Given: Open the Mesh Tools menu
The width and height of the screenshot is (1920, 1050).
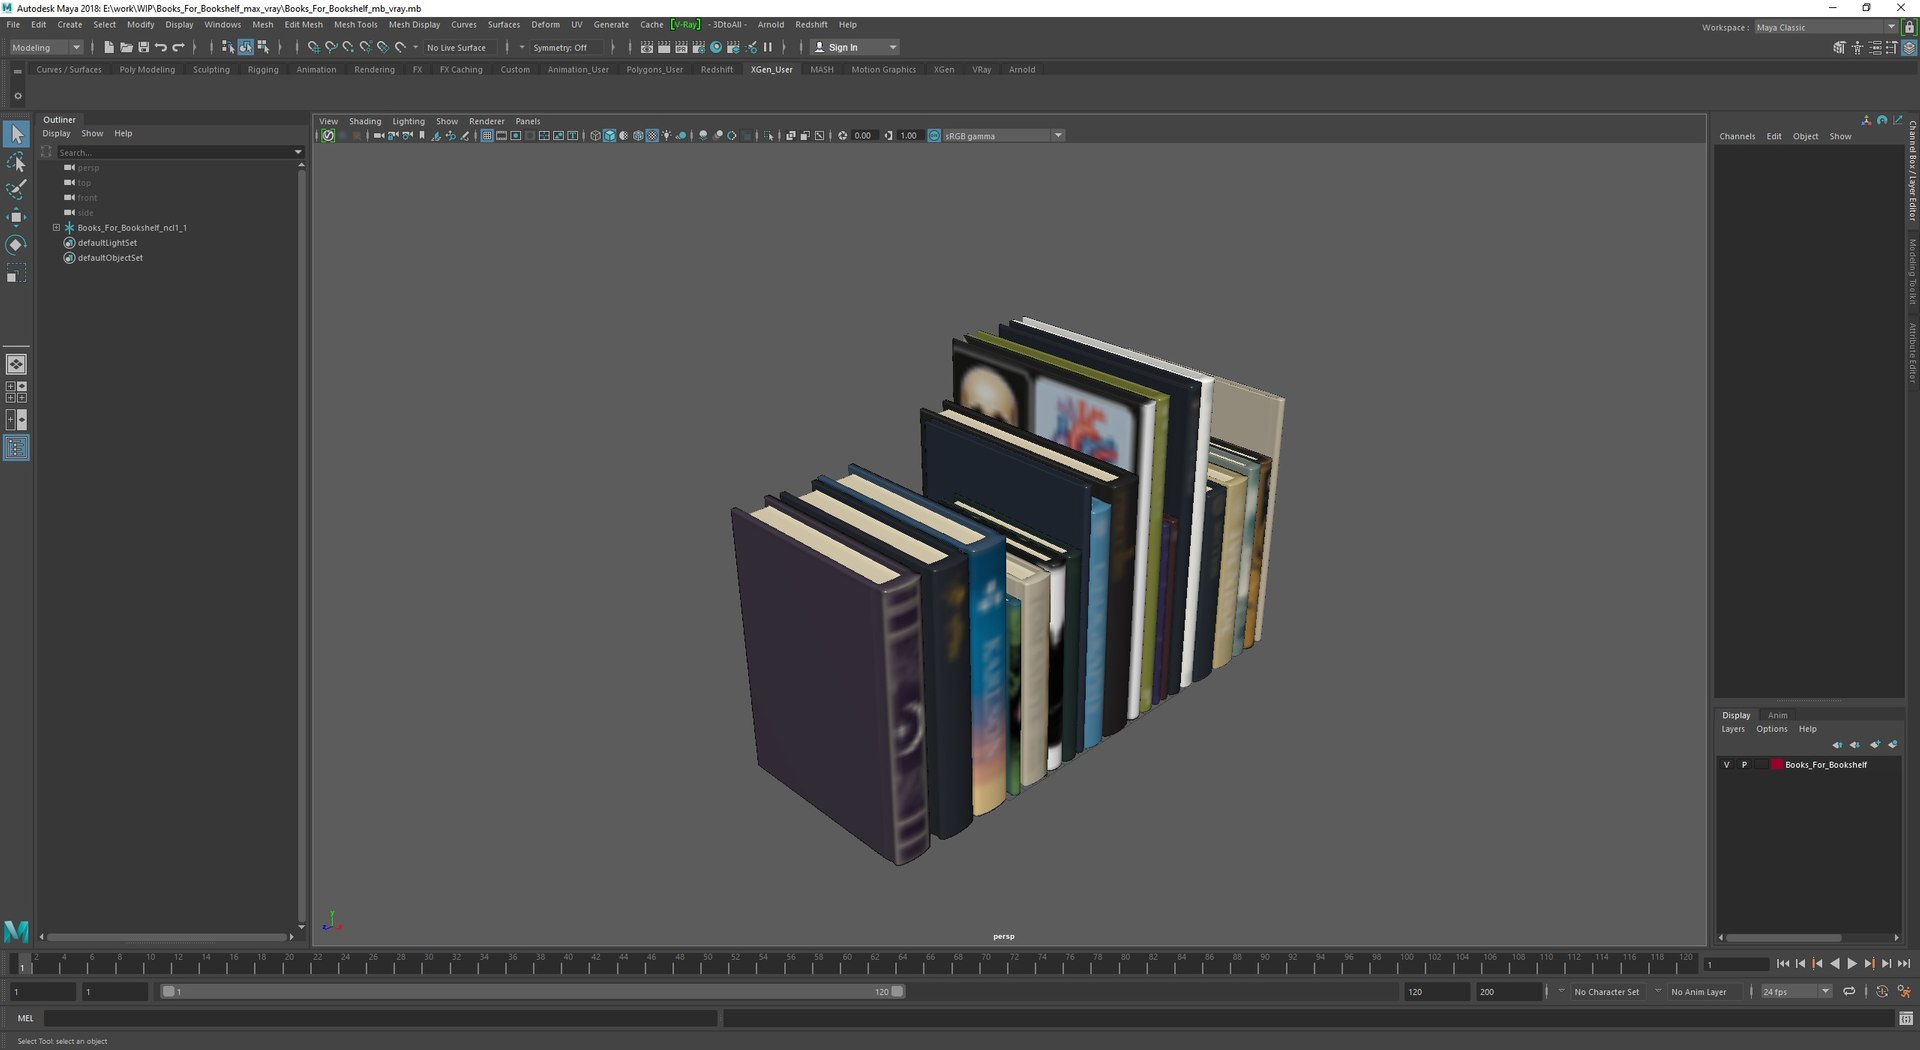Looking at the screenshot, I should [x=355, y=25].
